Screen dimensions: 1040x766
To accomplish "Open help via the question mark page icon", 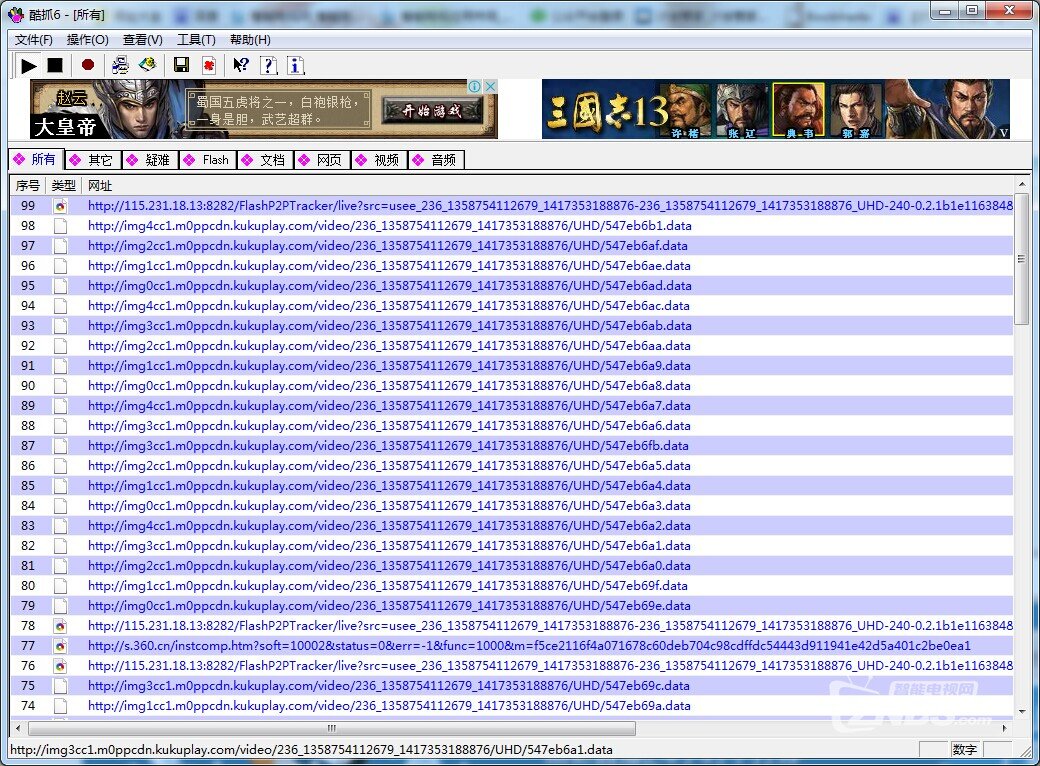I will pyautogui.click(x=269, y=65).
